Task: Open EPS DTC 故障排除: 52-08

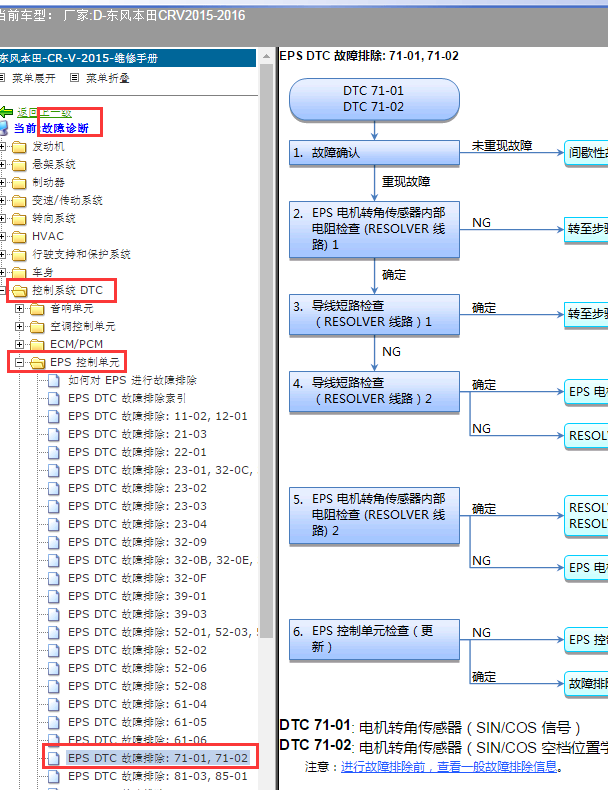Action: (x=138, y=686)
